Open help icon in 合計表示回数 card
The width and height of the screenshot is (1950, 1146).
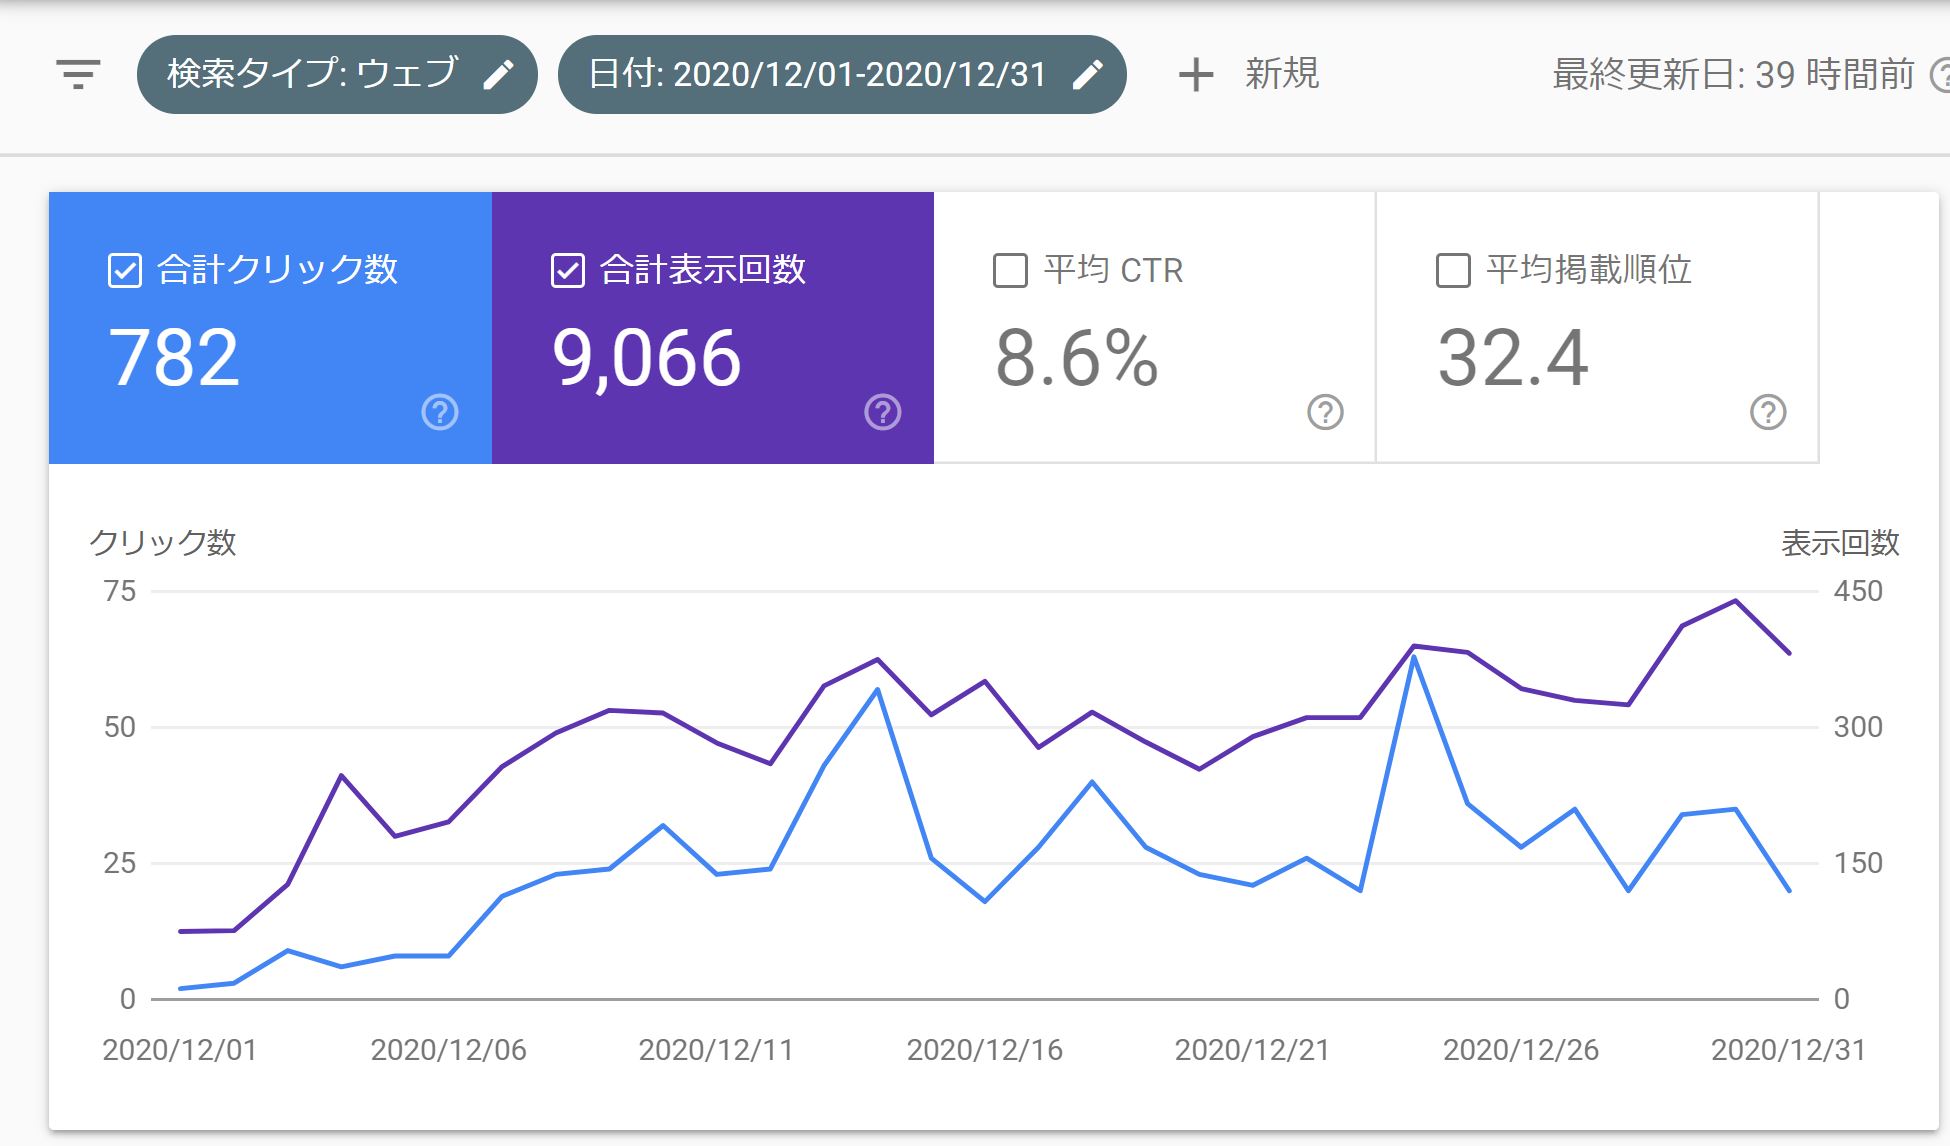click(x=883, y=412)
